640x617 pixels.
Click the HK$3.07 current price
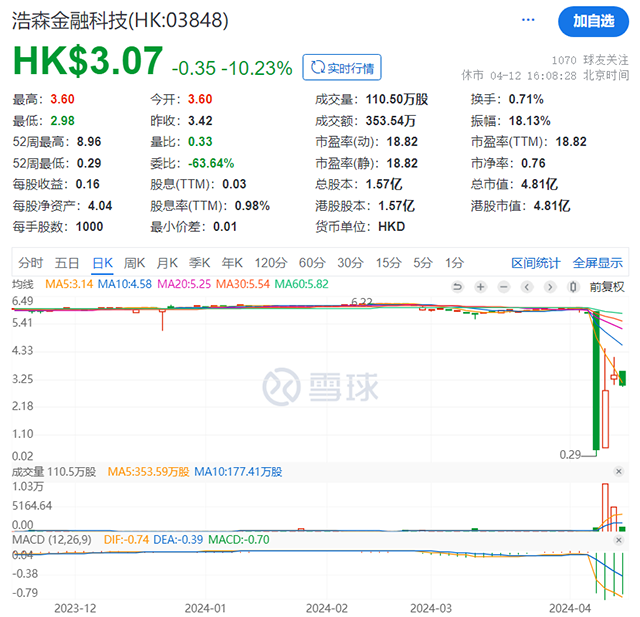click(88, 61)
